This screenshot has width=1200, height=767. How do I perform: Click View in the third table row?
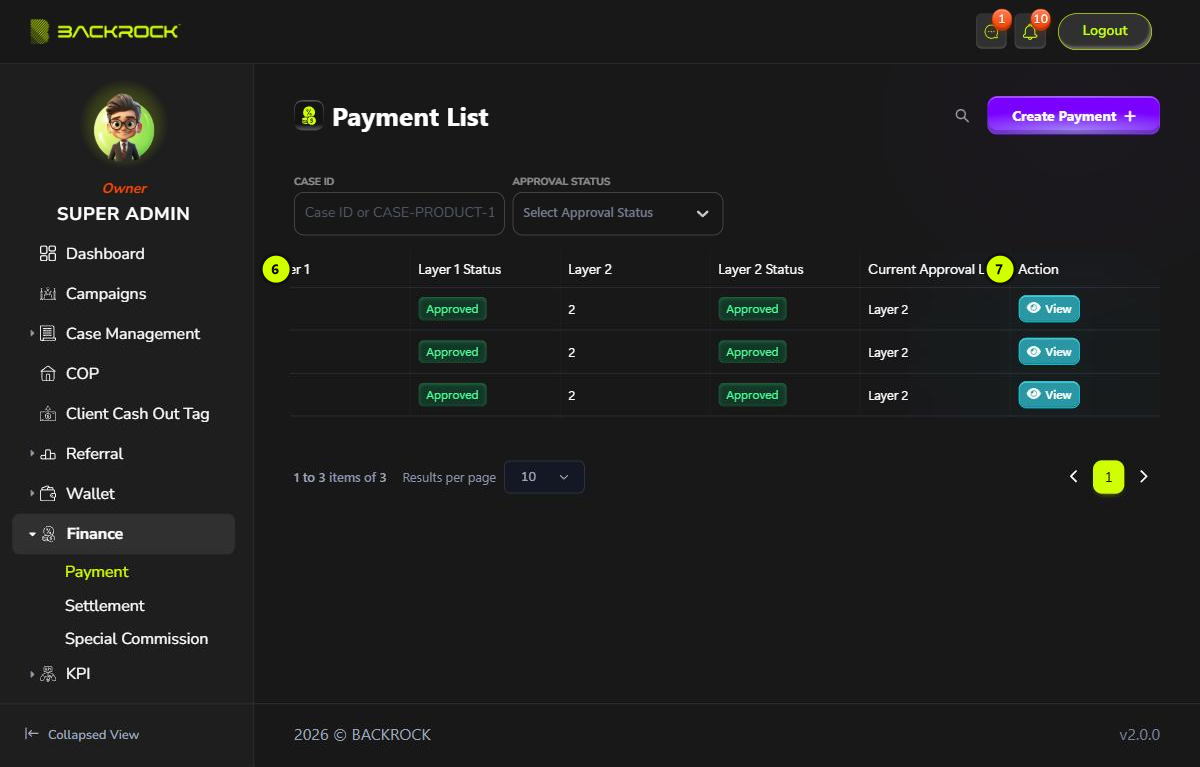point(1049,395)
